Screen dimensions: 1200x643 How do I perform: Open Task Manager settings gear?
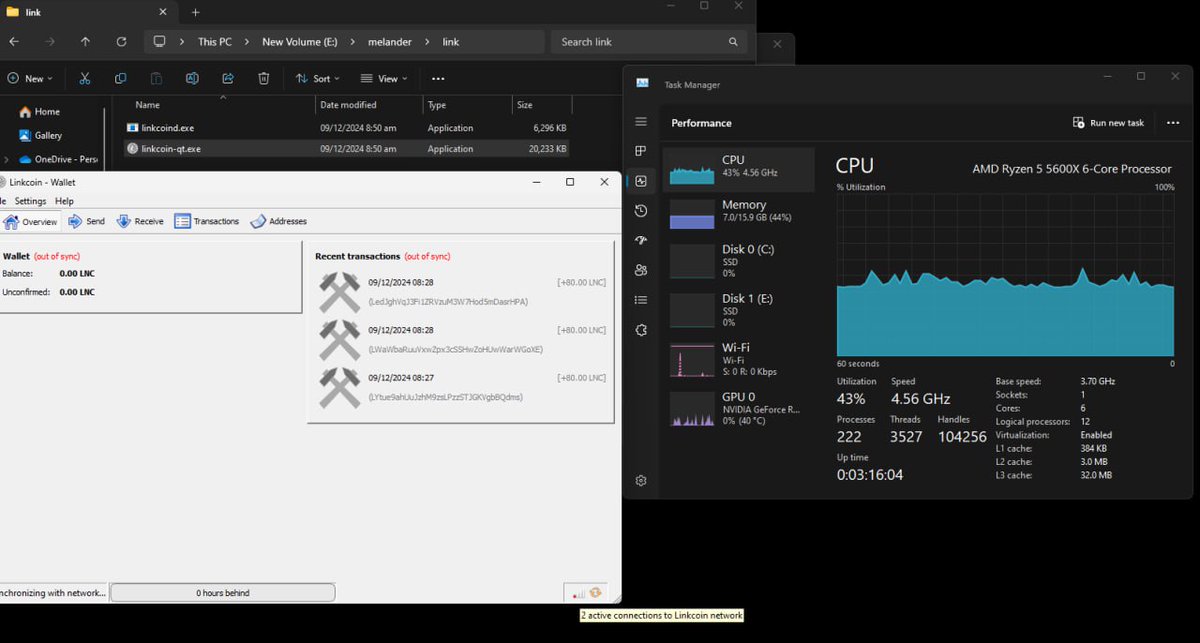coord(641,481)
